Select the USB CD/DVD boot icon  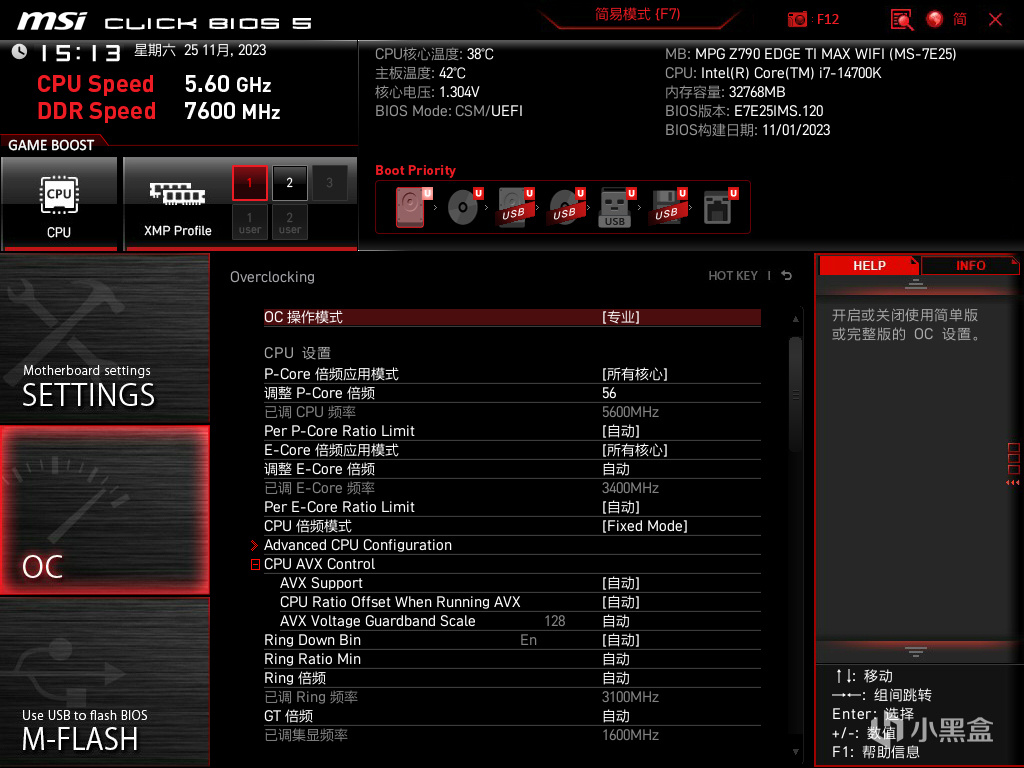566,207
